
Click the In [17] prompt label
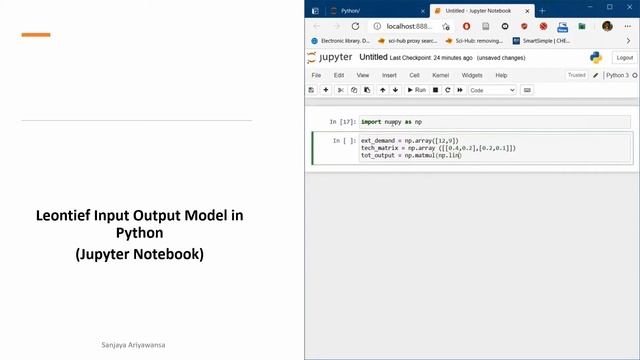342,122
